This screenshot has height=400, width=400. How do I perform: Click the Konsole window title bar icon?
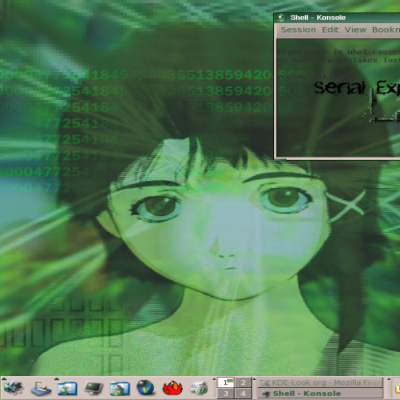tap(281, 17)
